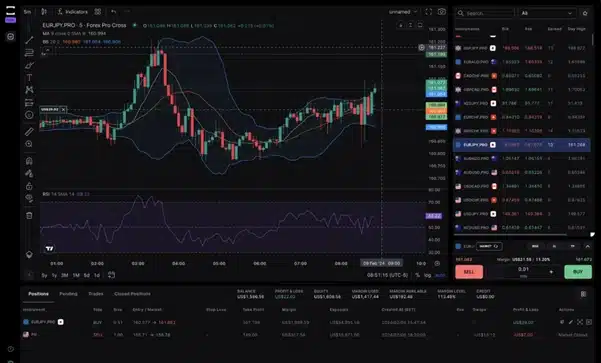Select the EURJPY.PRO row in watchlist
Viewport: 601px width, 363px height.
[522, 145]
